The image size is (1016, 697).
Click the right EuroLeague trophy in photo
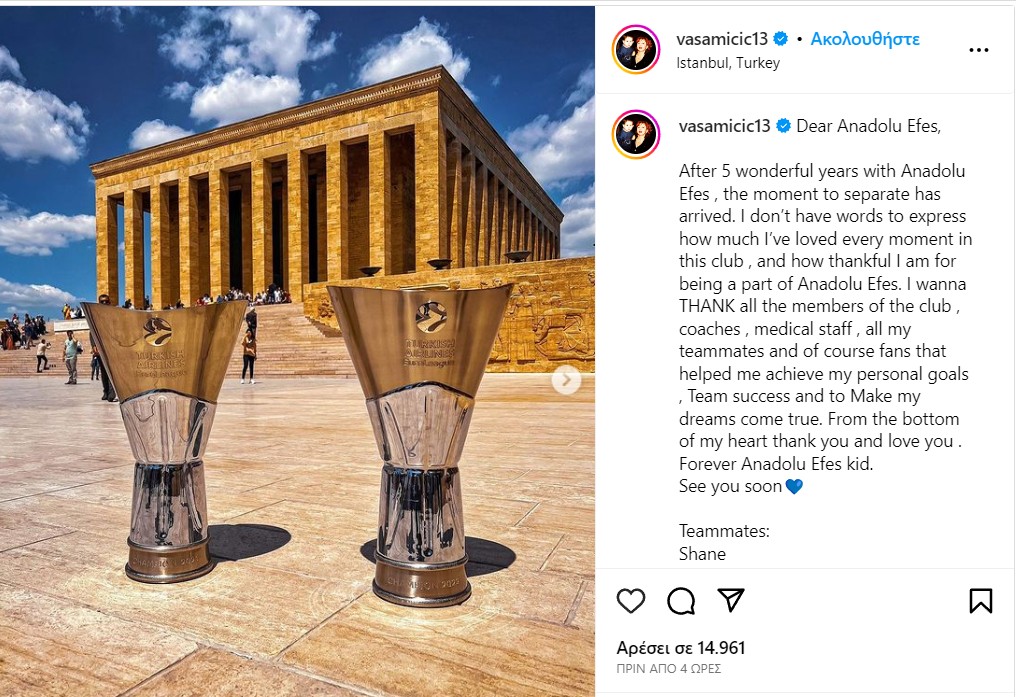coord(420,444)
